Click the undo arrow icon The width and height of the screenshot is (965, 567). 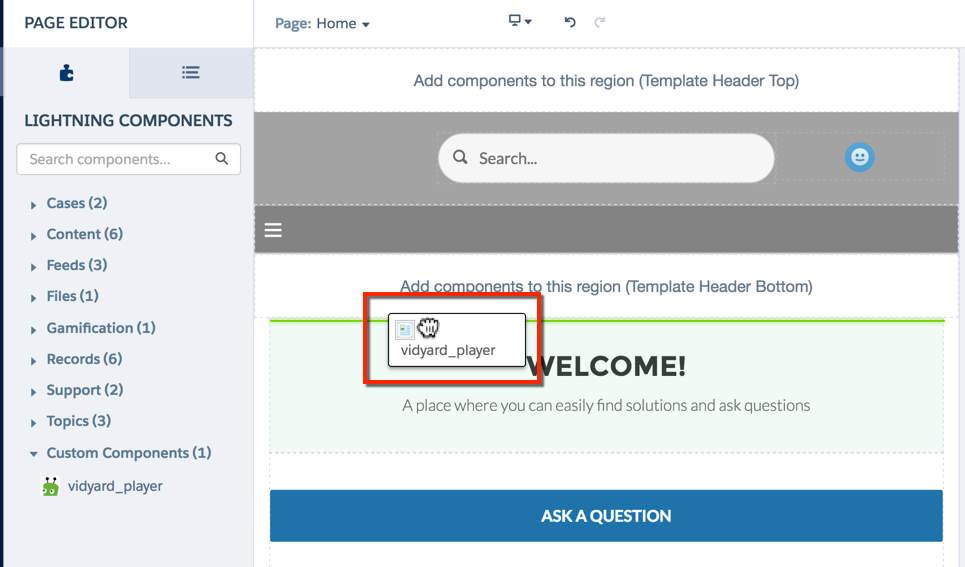(570, 22)
